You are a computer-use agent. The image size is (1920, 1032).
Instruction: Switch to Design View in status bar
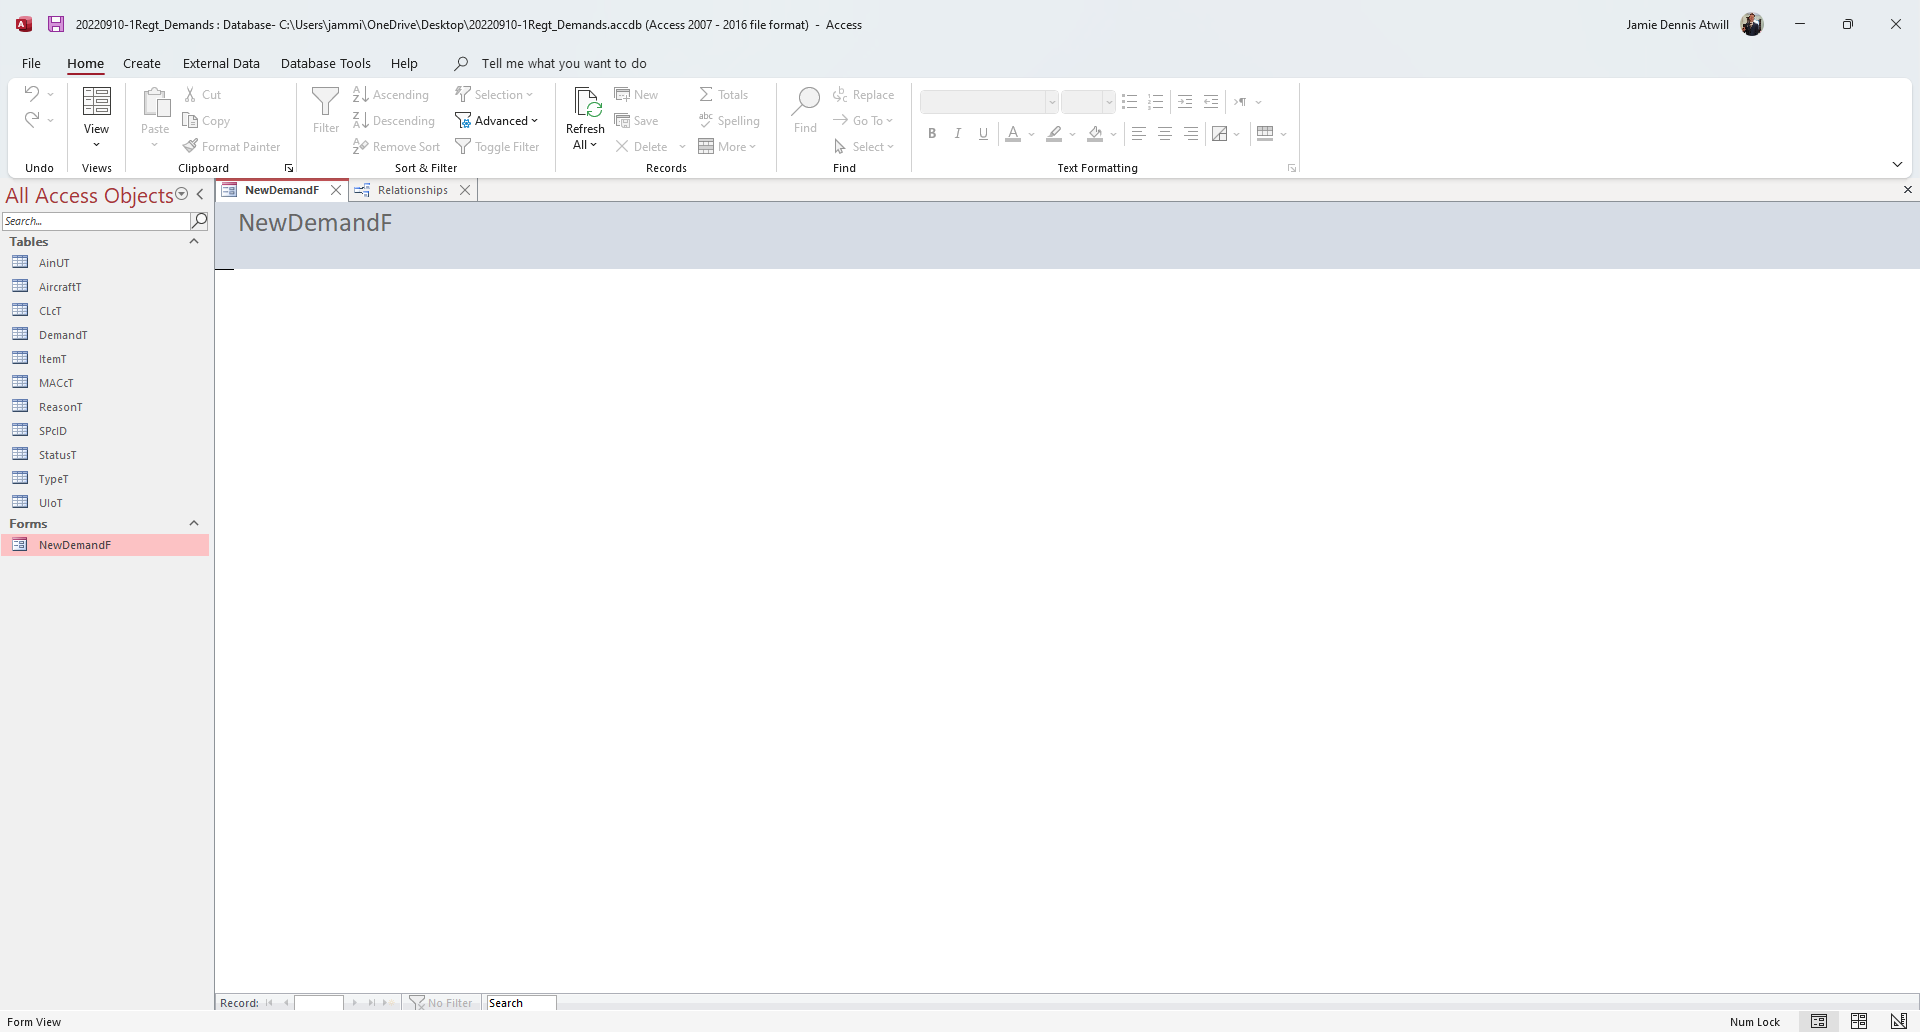pos(1899,1022)
